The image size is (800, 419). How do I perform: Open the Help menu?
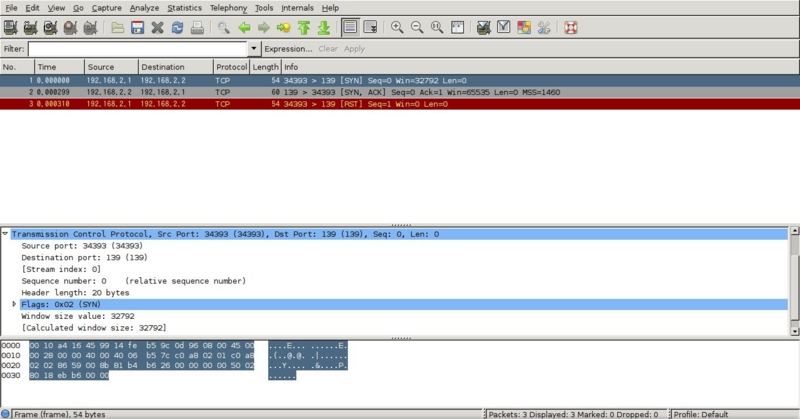coord(330,8)
